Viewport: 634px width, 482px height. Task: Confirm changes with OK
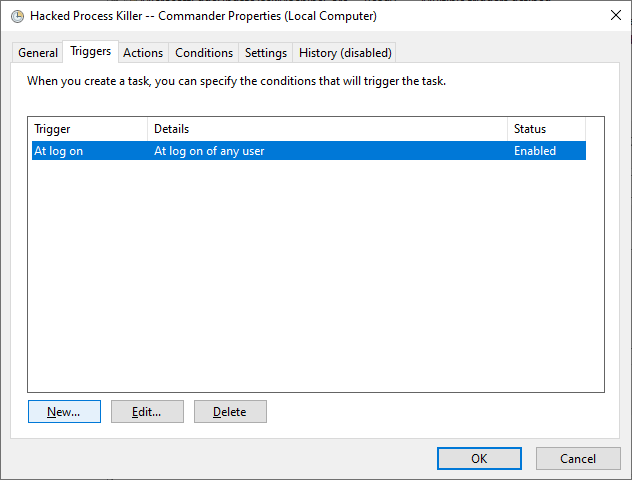pyautogui.click(x=479, y=459)
